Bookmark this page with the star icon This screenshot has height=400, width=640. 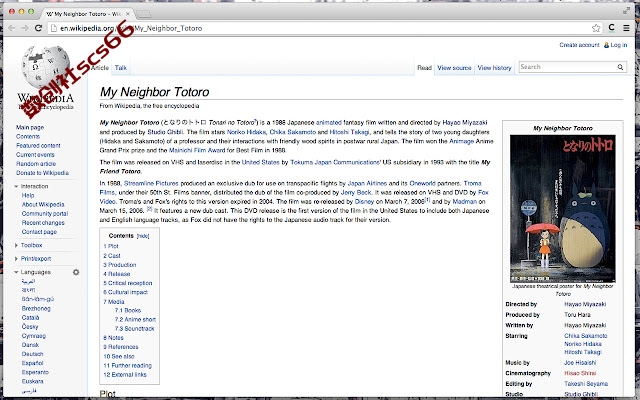coord(596,28)
